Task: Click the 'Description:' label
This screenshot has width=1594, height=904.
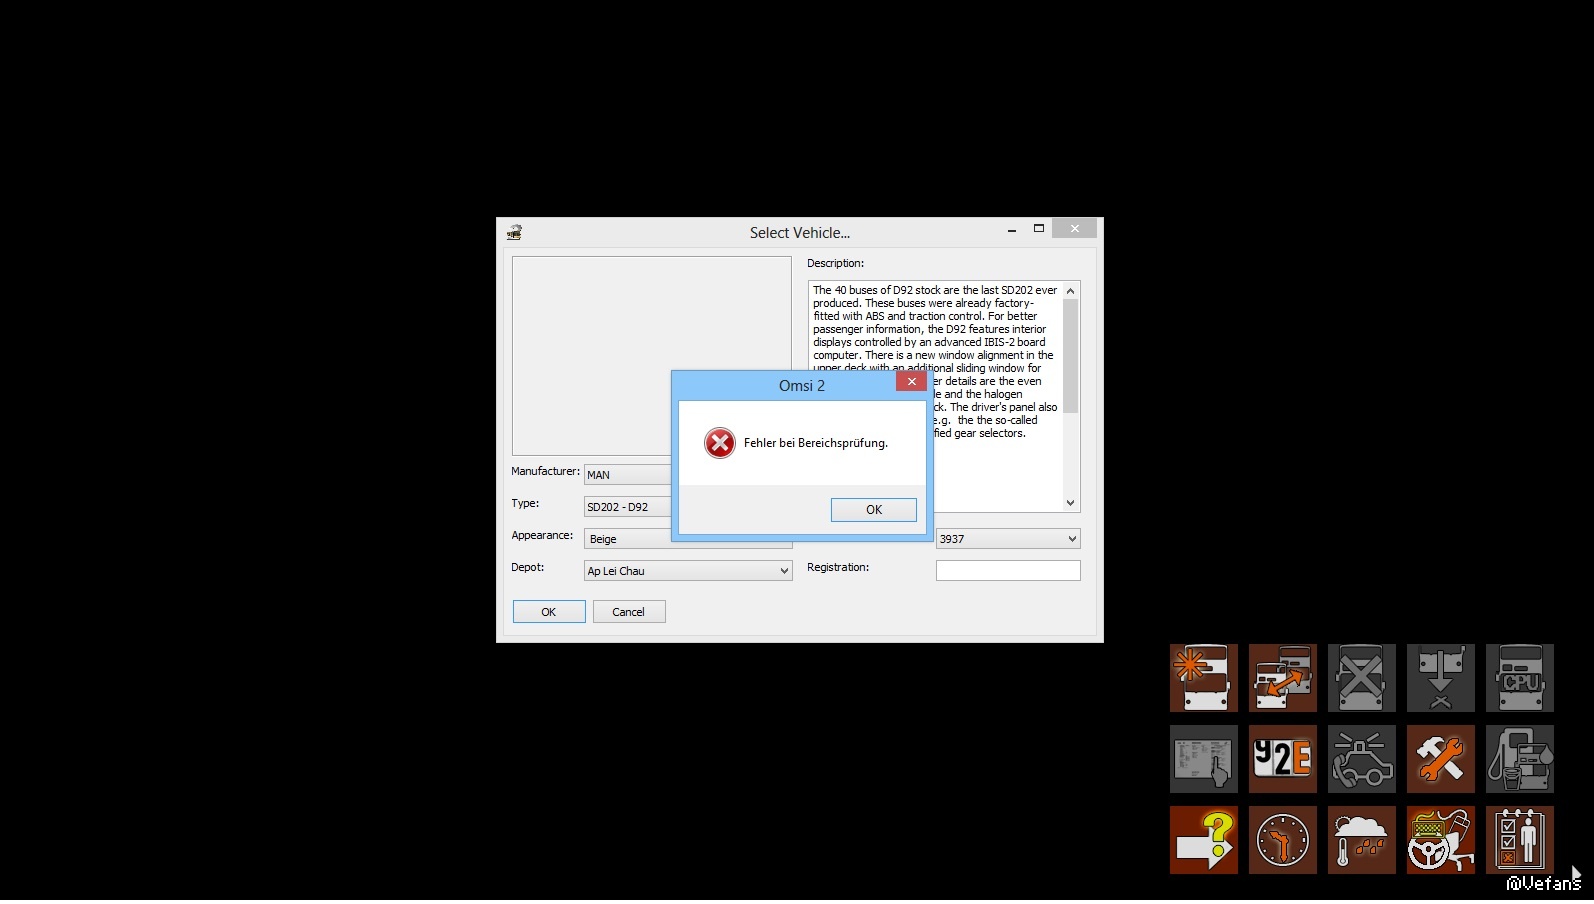Action: coord(836,263)
